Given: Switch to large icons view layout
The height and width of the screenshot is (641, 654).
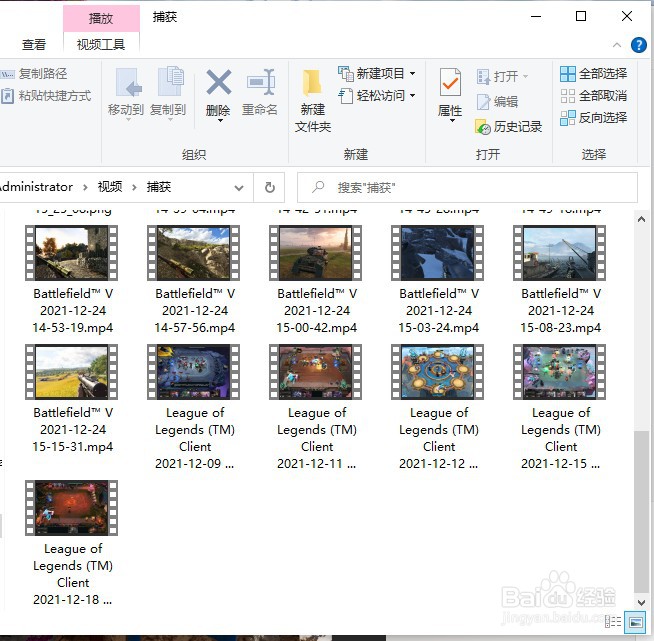Looking at the screenshot, I should tap(636, 622).
